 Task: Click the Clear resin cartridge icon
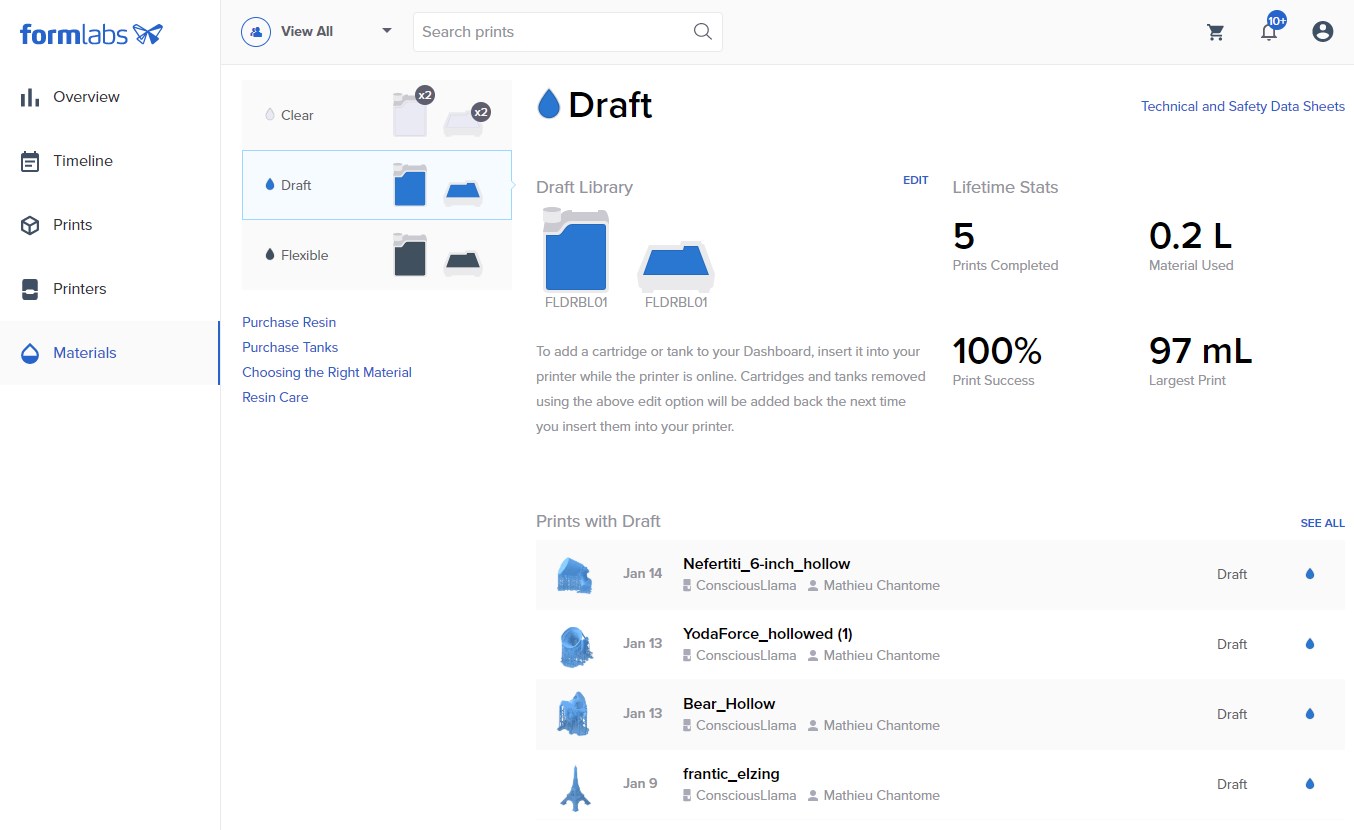coord(410,114)
